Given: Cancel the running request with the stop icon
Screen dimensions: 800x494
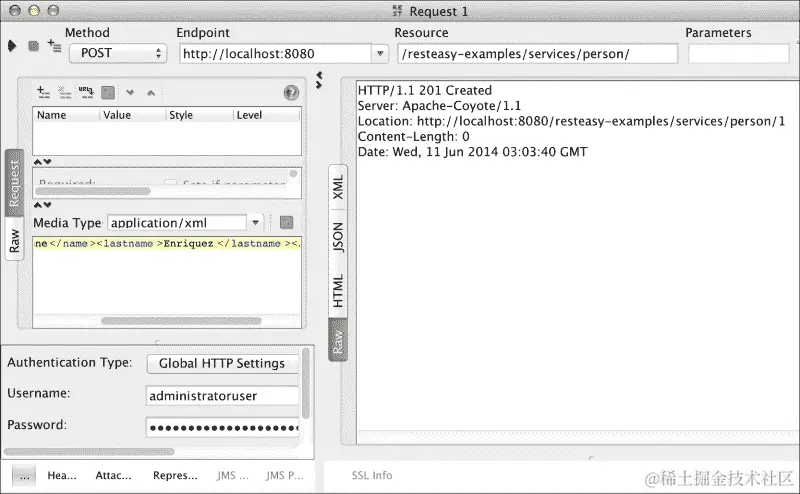Looking at the screenshot, I should pos(34,46).
